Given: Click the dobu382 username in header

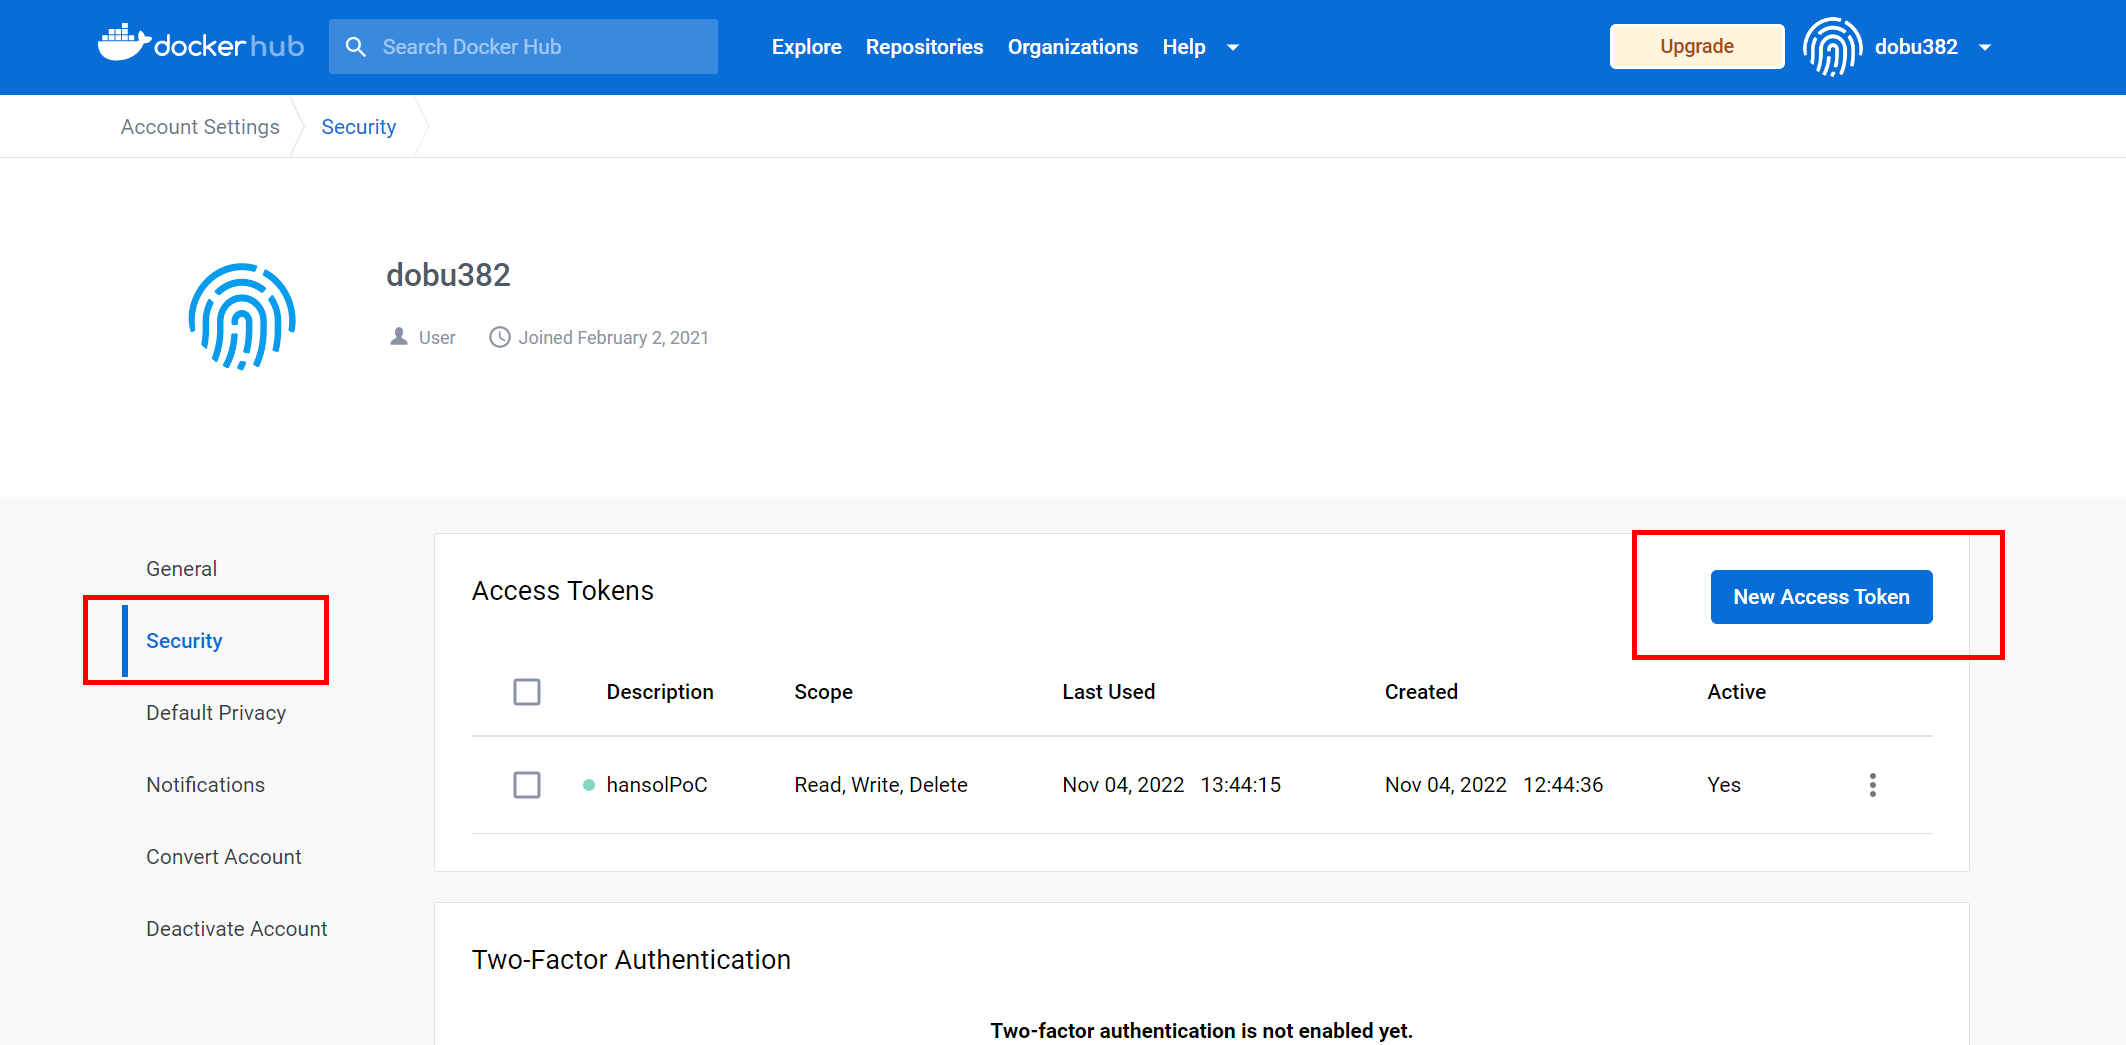Looking at the screenshot, I should pyautogui.click(x=1916, y=47).
